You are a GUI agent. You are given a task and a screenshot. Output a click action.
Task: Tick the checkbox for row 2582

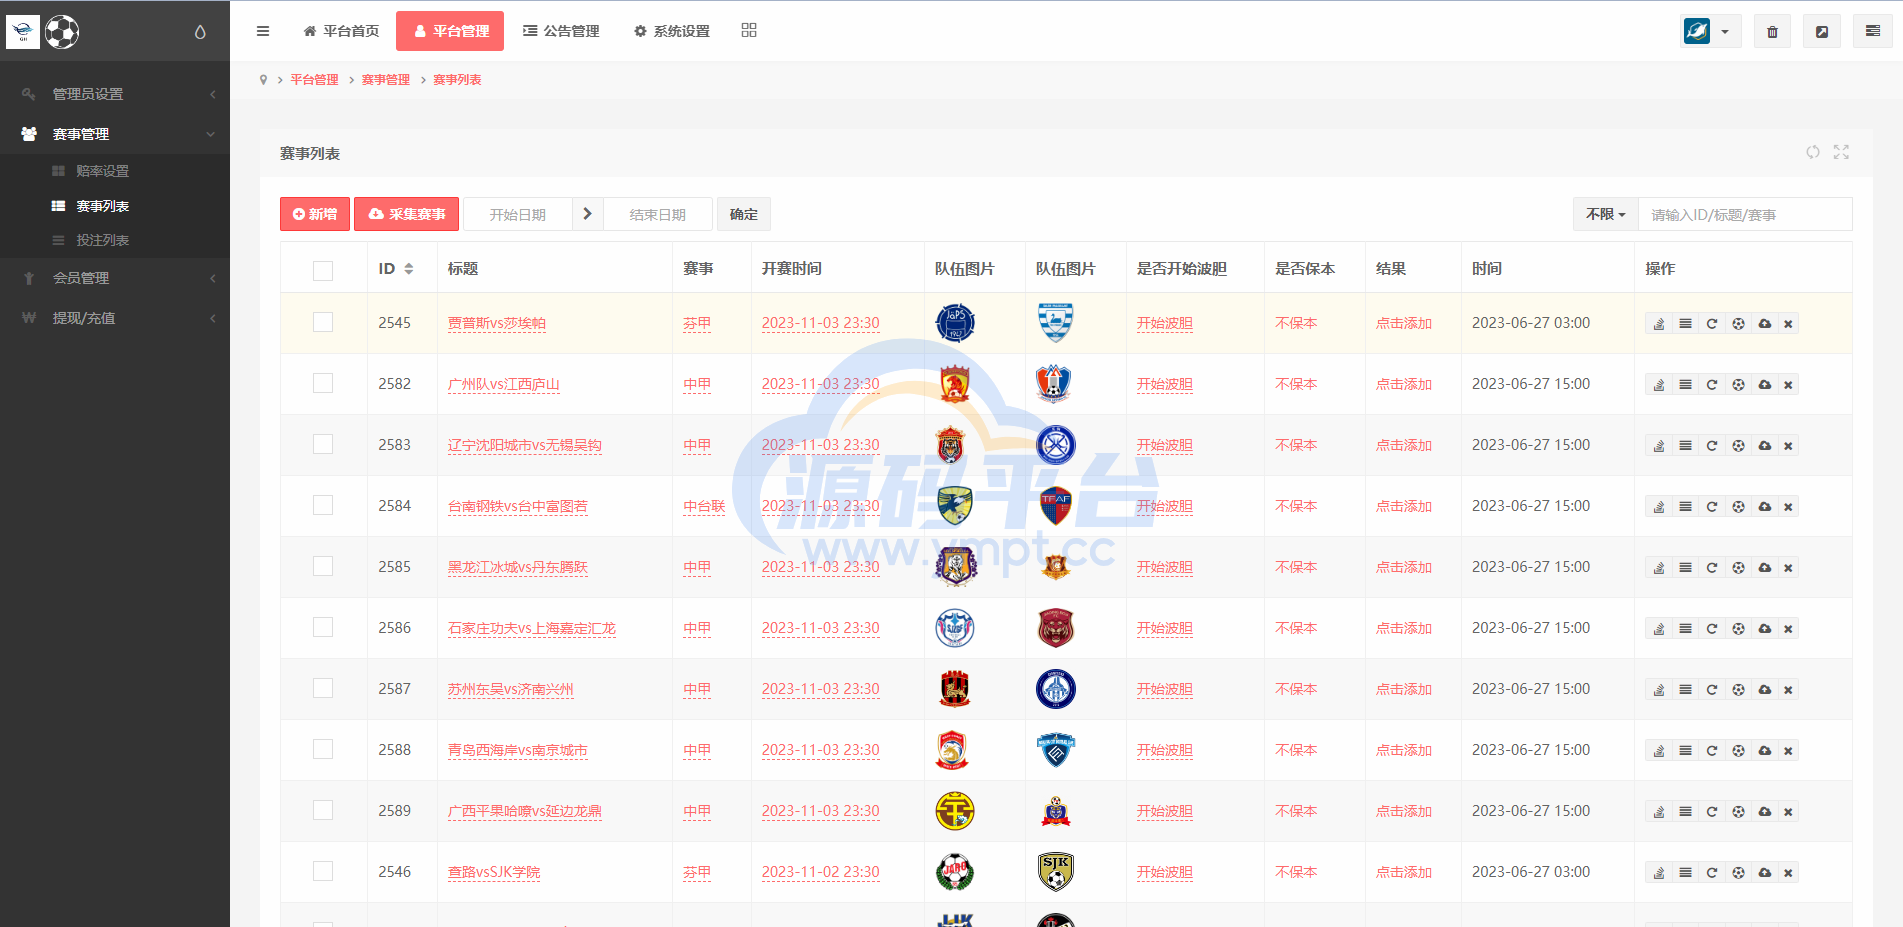click(x=323, y=383)
